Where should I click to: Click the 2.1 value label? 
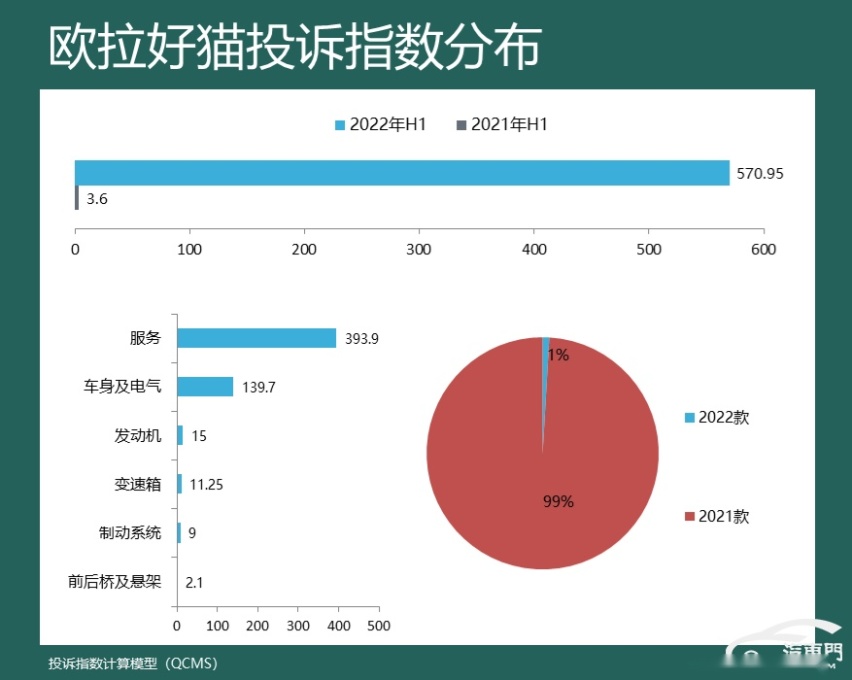pyautogui.click(x=194, y=583)
